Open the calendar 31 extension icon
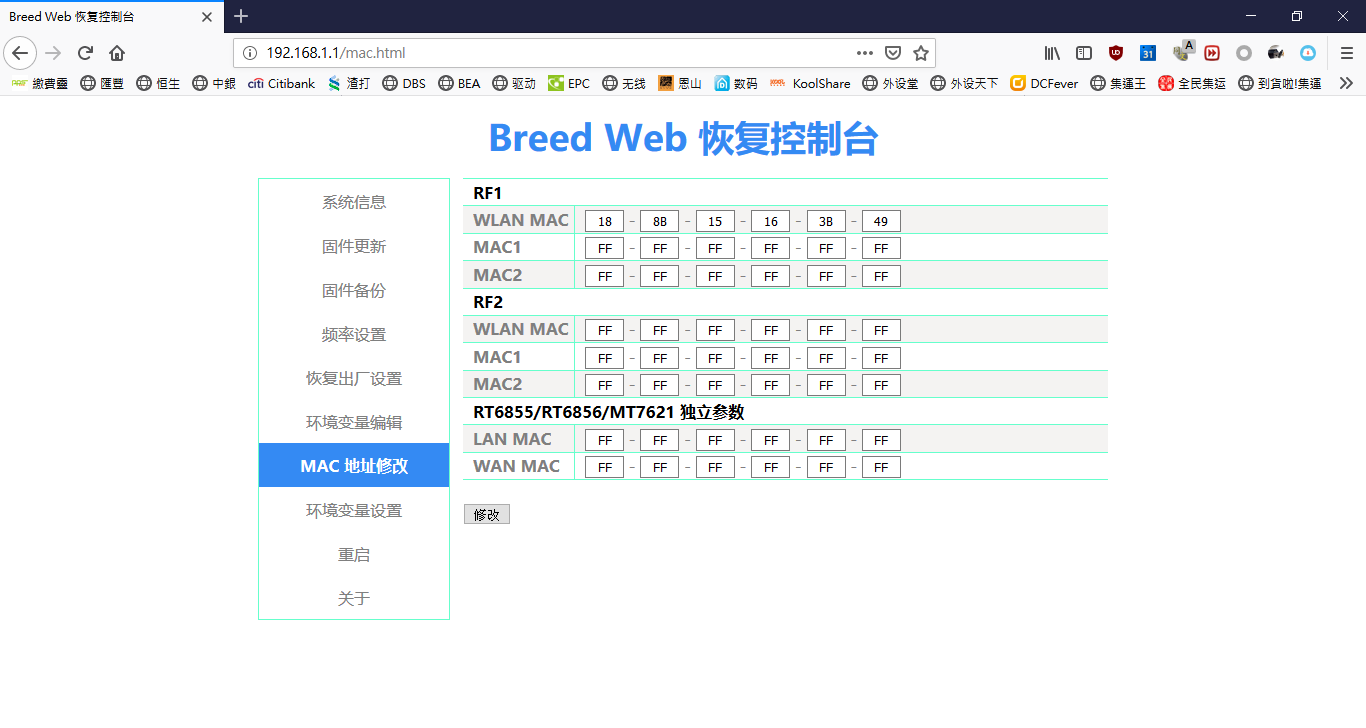The width and height of the screenshot is (1366, 728). click(1148, 53)
